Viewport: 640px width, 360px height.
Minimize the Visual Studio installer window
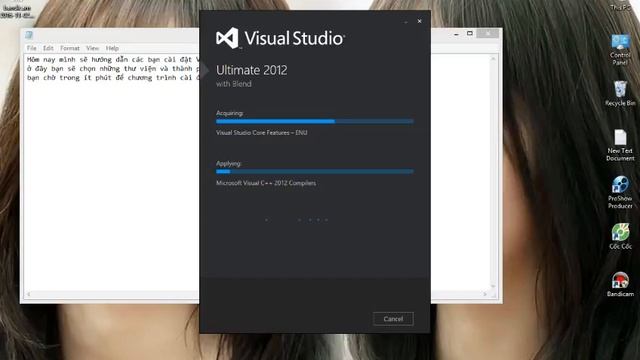406,22
